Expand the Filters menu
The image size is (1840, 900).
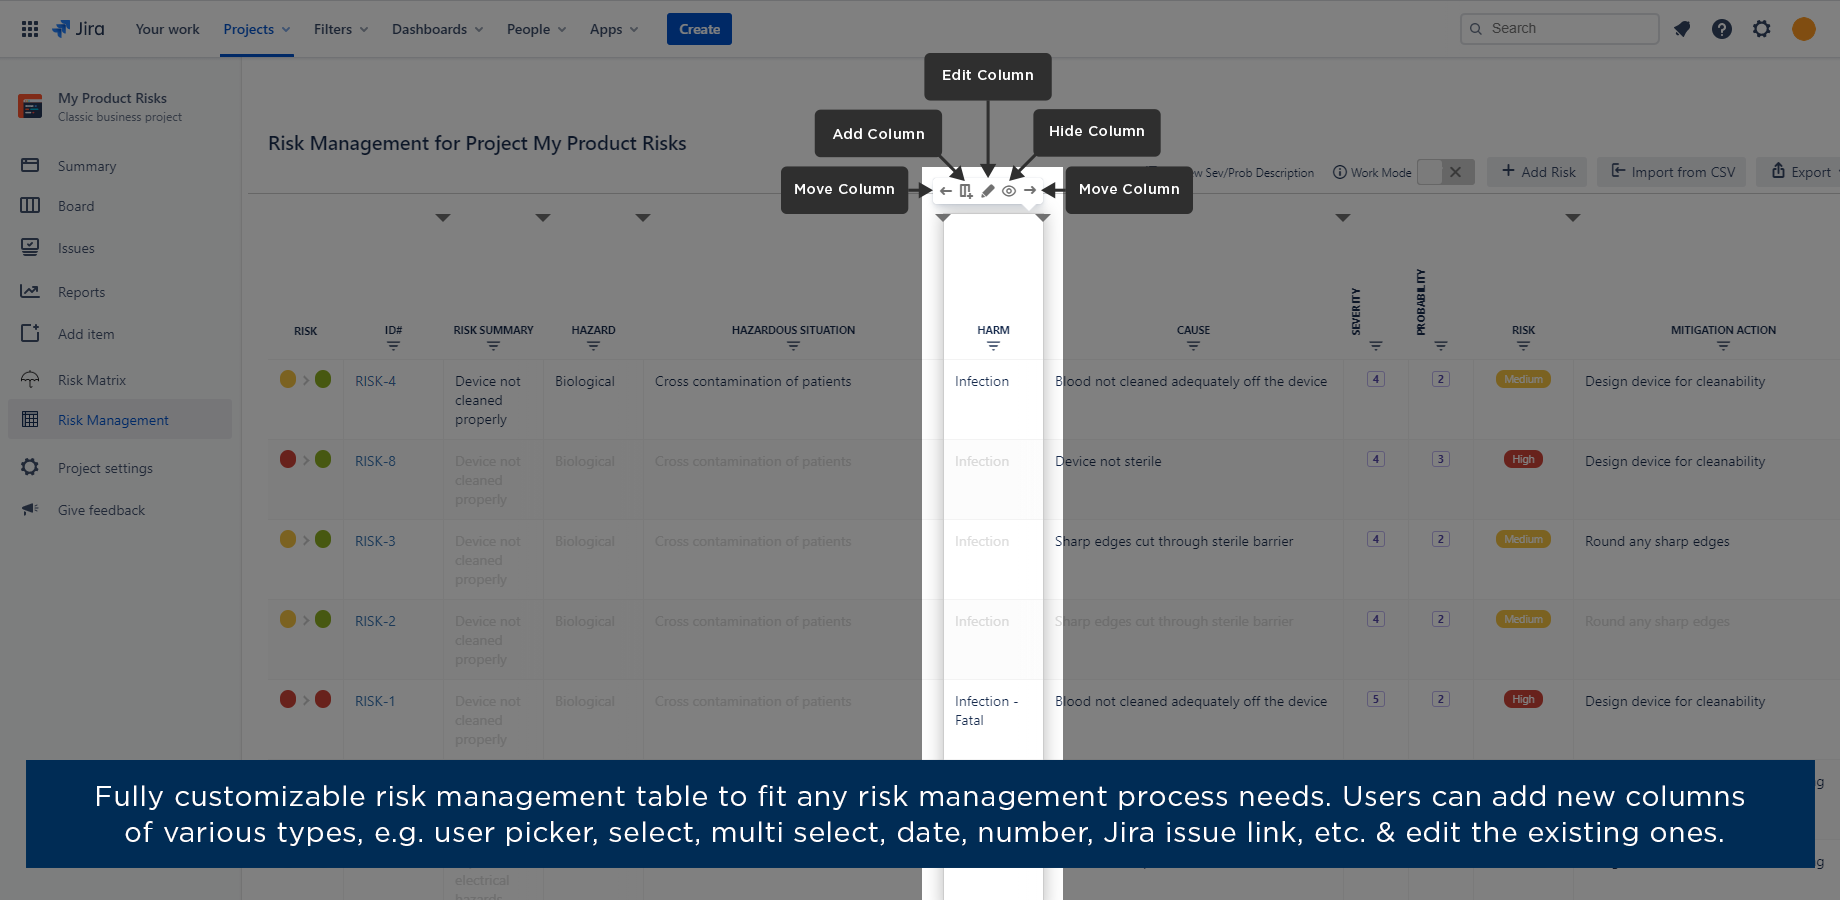340,29
